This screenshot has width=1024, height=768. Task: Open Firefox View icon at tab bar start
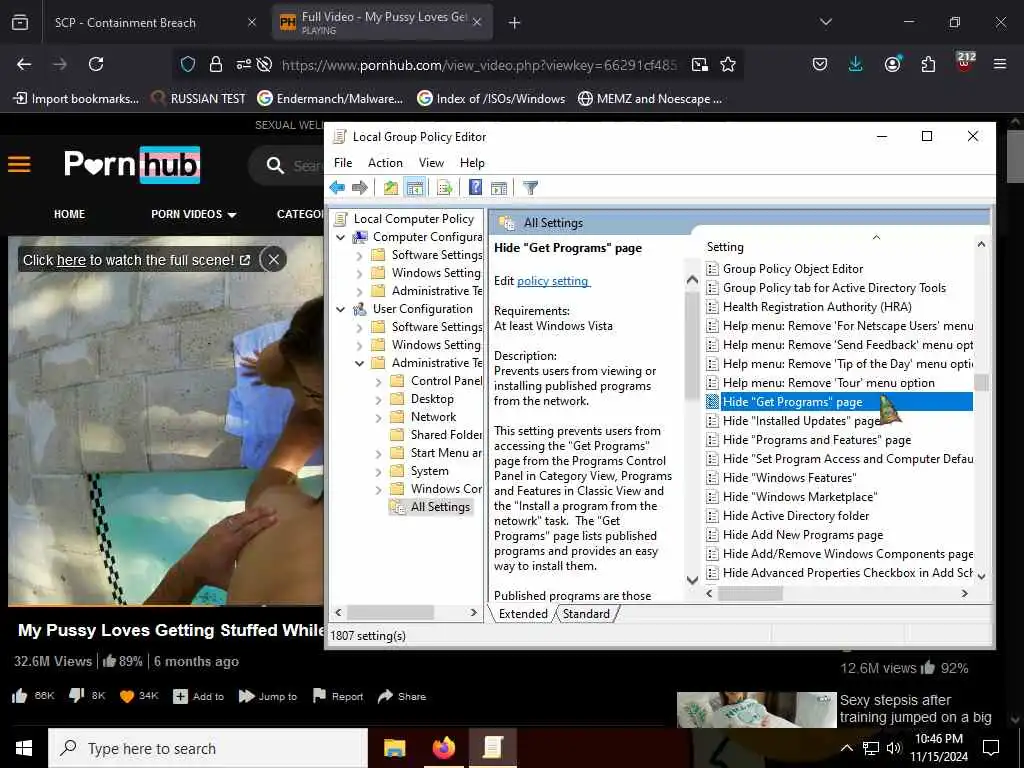20,23
